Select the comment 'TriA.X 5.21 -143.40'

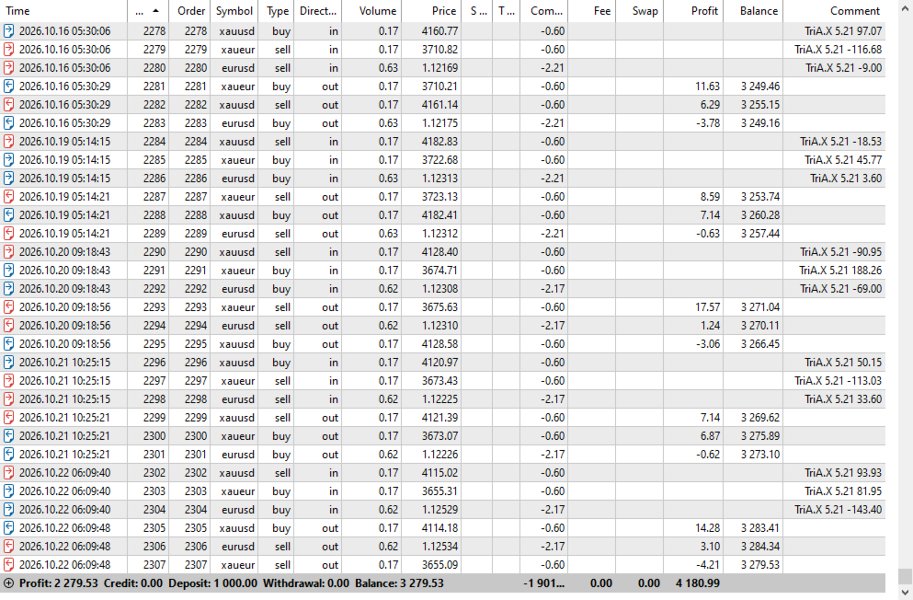(x=838, y=510)
